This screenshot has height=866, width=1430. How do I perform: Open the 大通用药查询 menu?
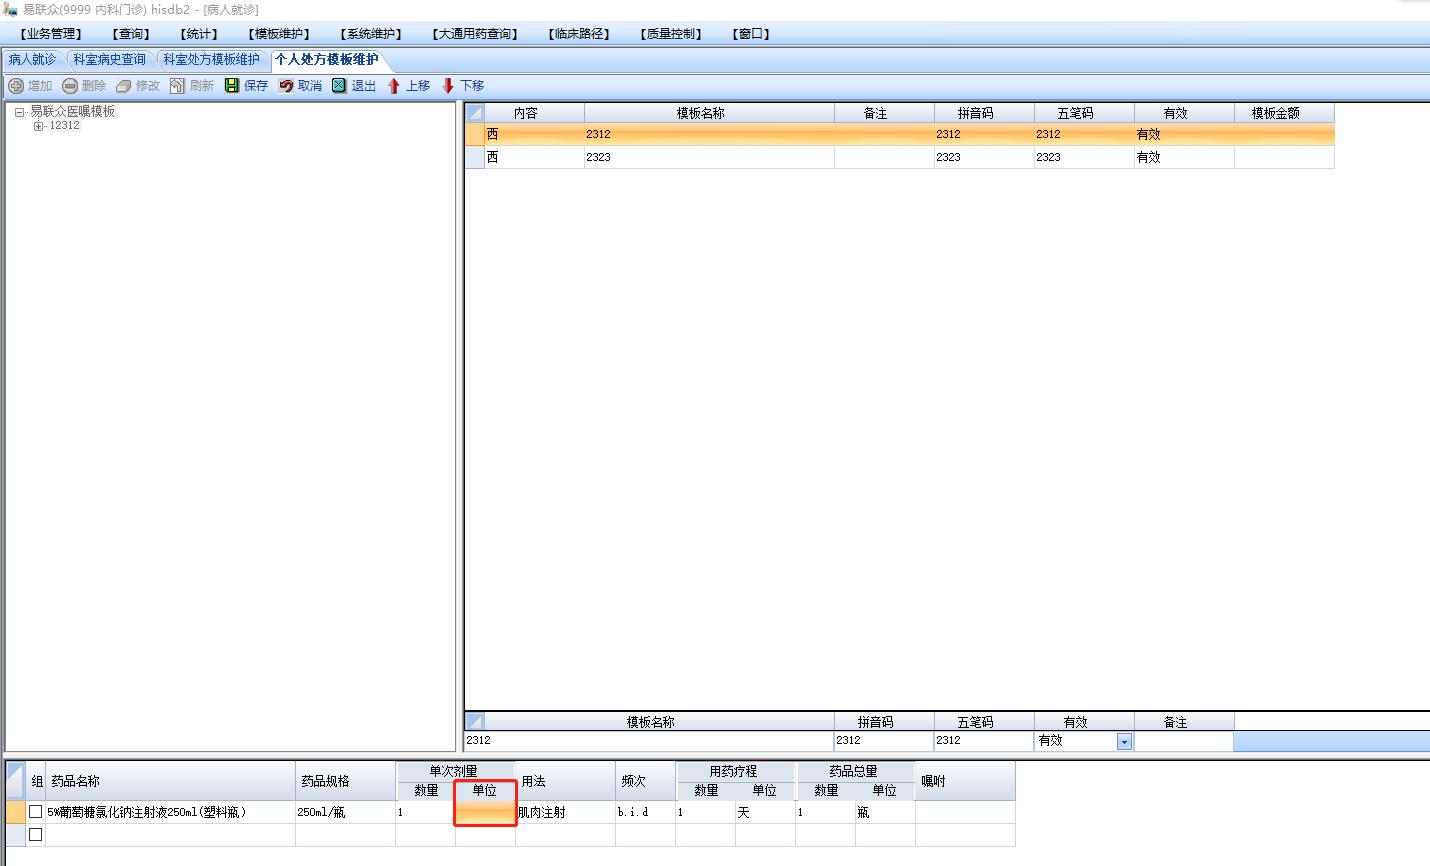coord(475,34)
